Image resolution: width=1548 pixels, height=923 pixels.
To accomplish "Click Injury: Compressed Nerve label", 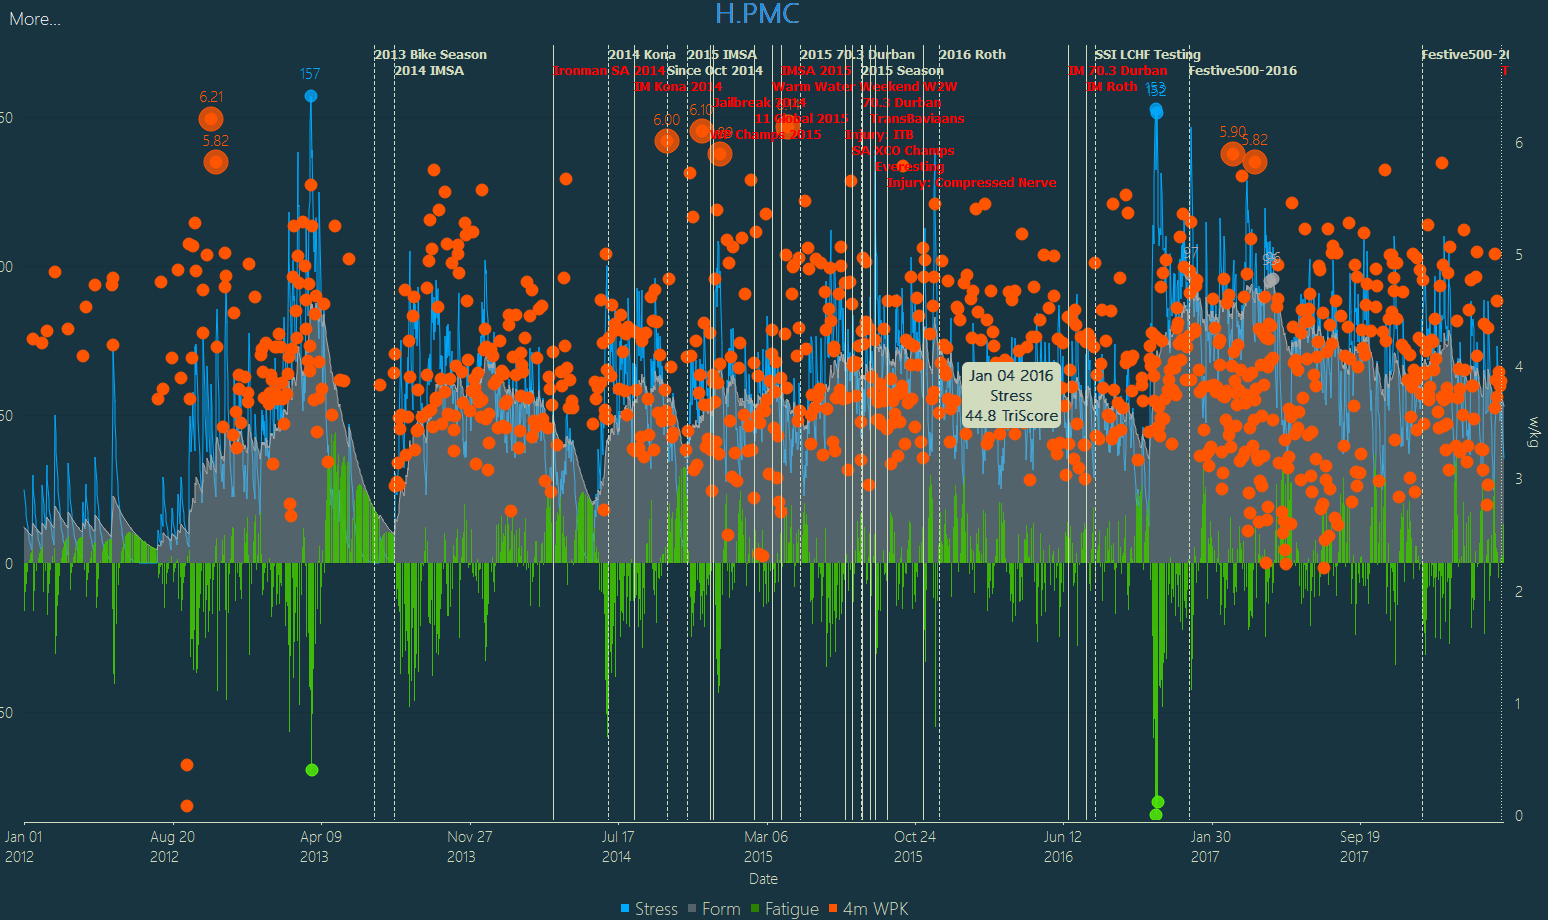I will (x=972, y=183).
